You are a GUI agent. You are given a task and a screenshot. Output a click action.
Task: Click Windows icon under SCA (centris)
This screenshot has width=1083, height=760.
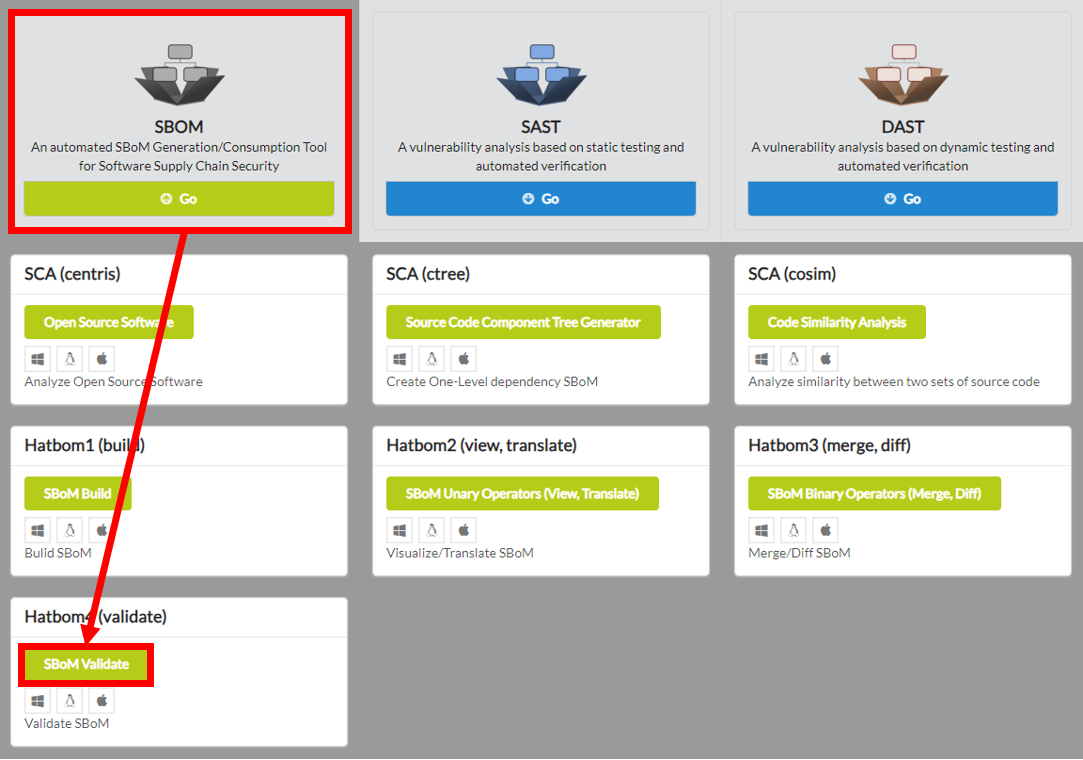tap(38, 359)
